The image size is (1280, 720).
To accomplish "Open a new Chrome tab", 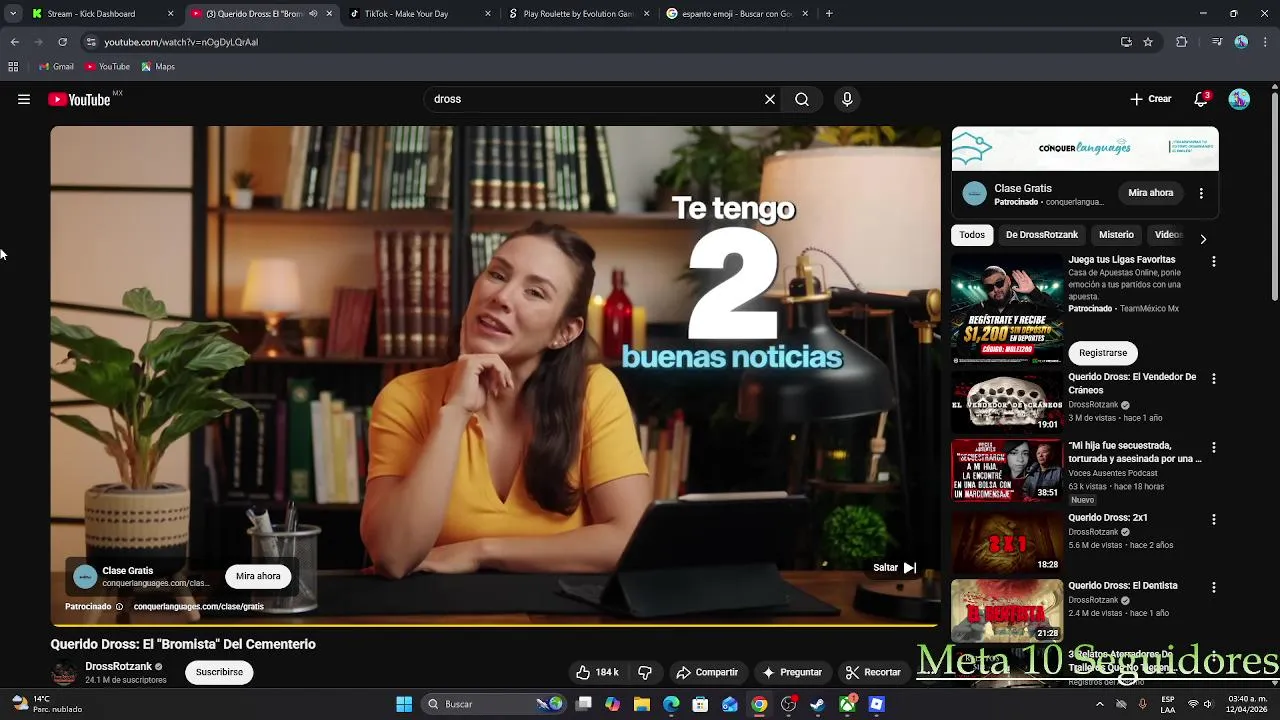I will [x=829, y=14].
